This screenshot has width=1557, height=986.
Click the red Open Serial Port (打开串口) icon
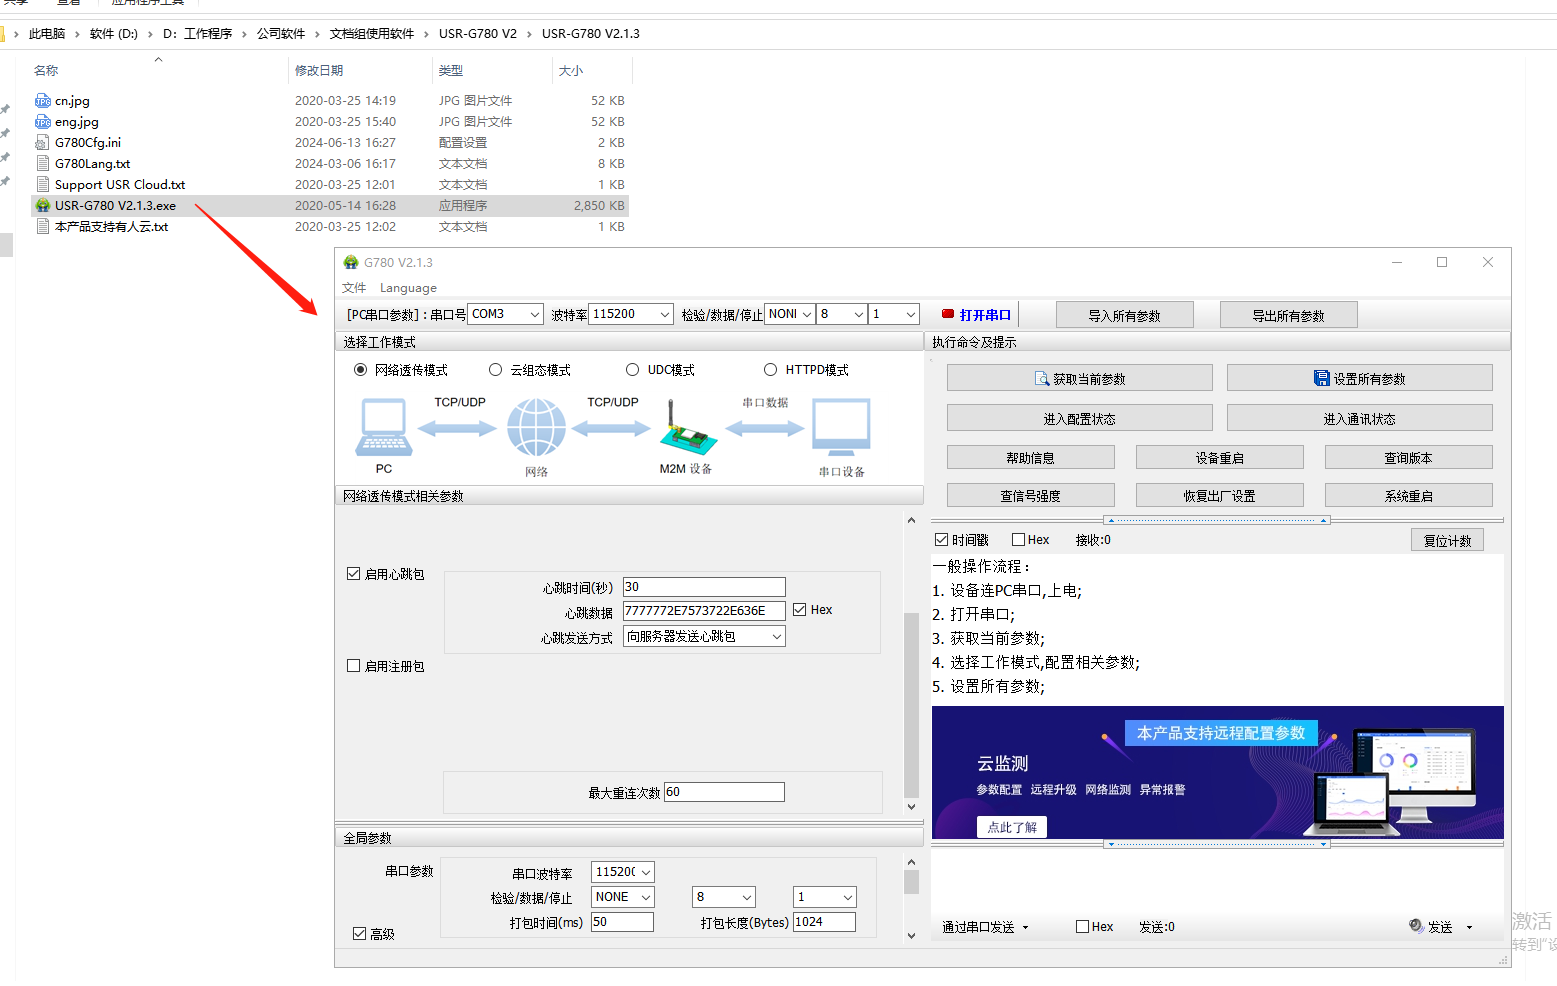(x=947, y=314)
